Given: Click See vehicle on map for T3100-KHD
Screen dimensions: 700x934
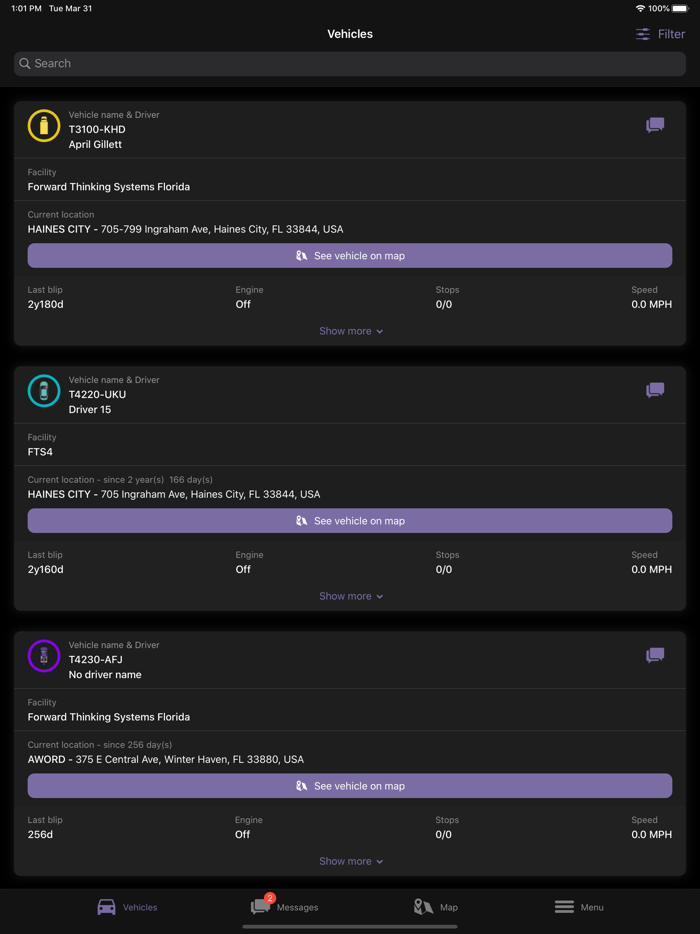Looking at the screenshot, I should [x=350, y=256].
